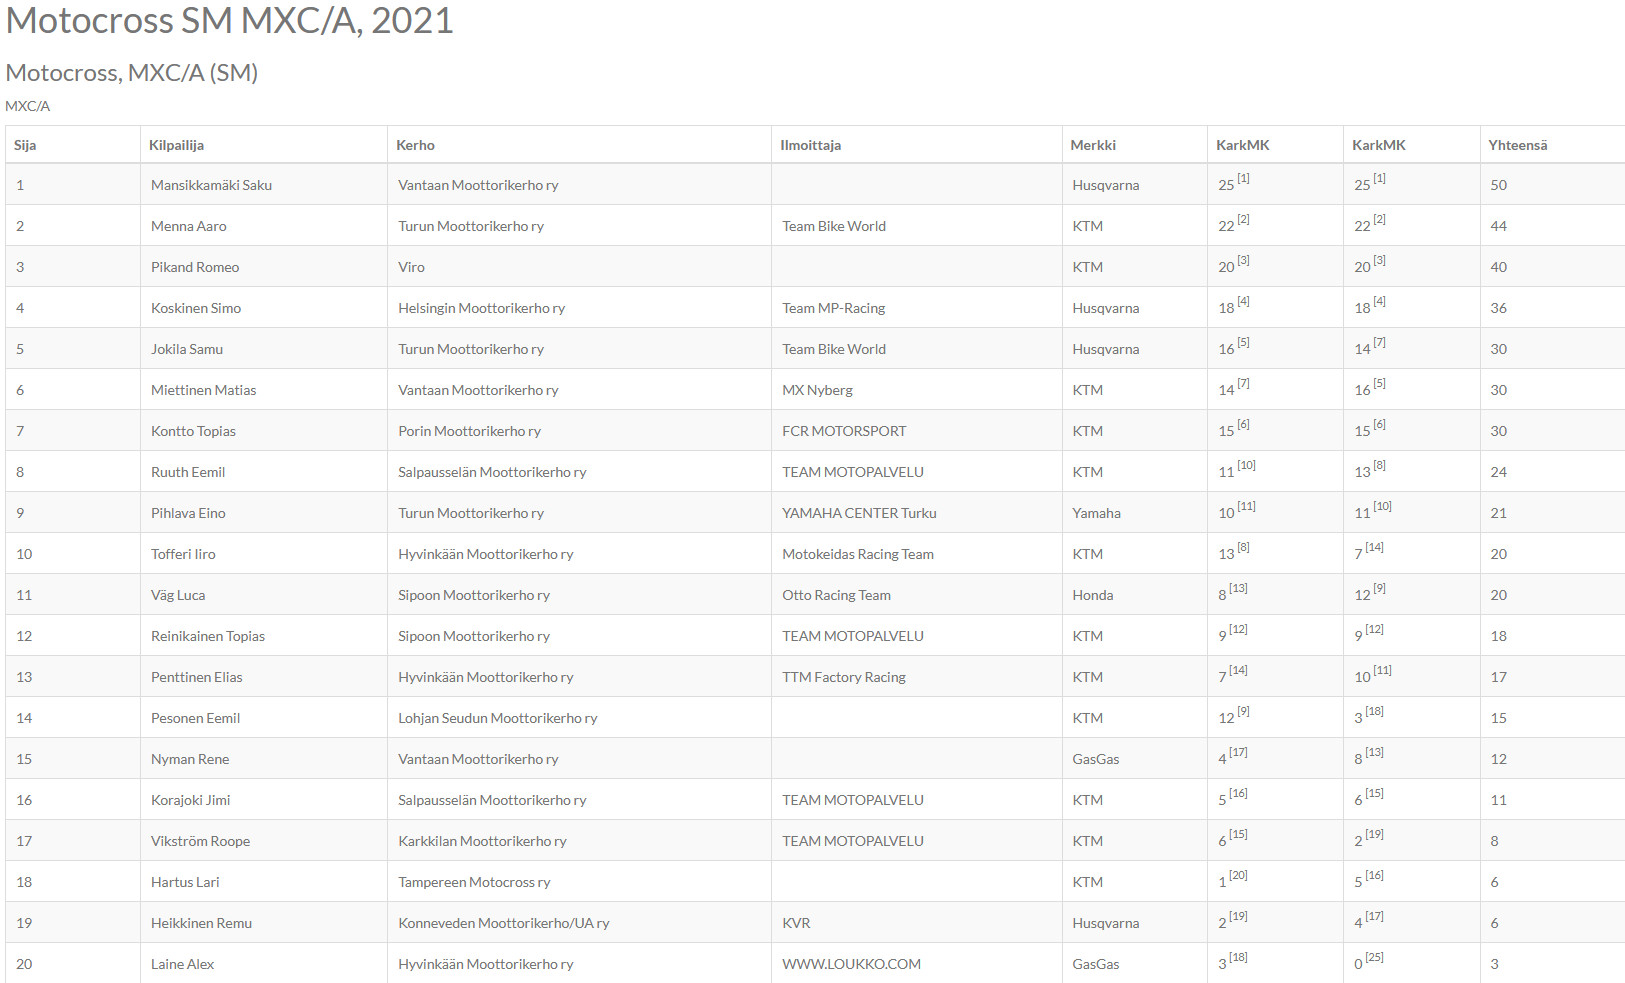The image size is (1625, 983).
Task: Select competitor Heikkinen Remu
Action: click(201, 923)
